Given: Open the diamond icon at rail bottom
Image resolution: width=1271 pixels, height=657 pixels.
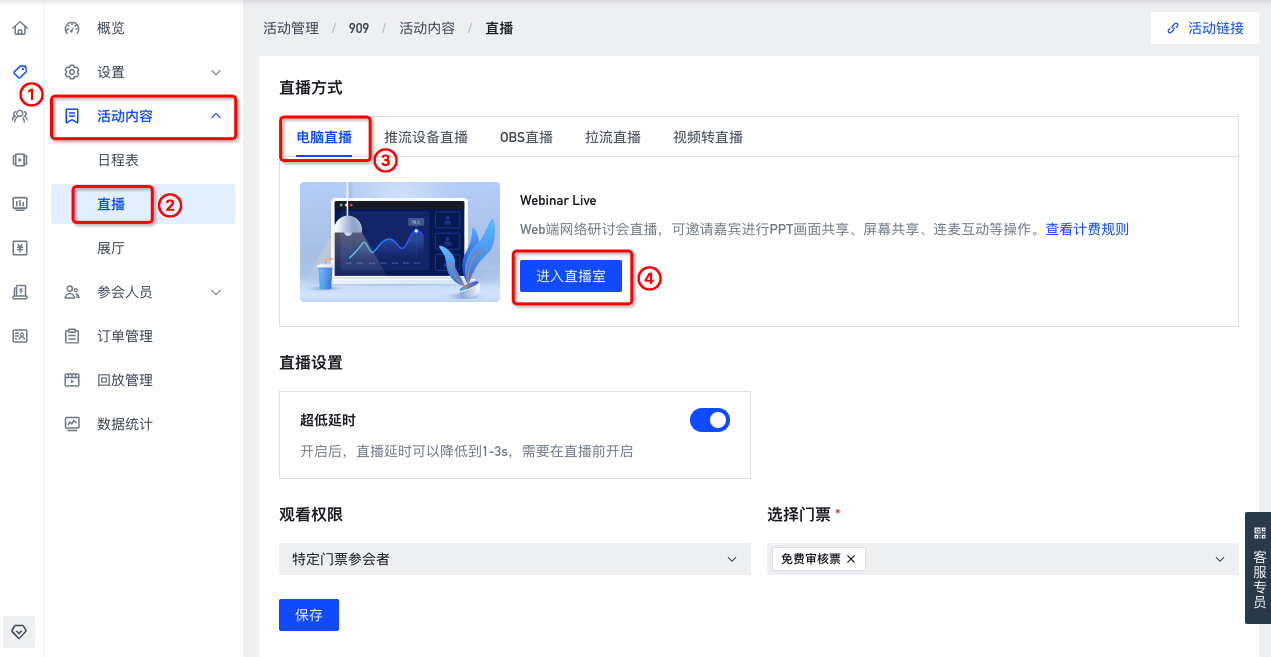Looking at the screenshot, I should point(19,631).
